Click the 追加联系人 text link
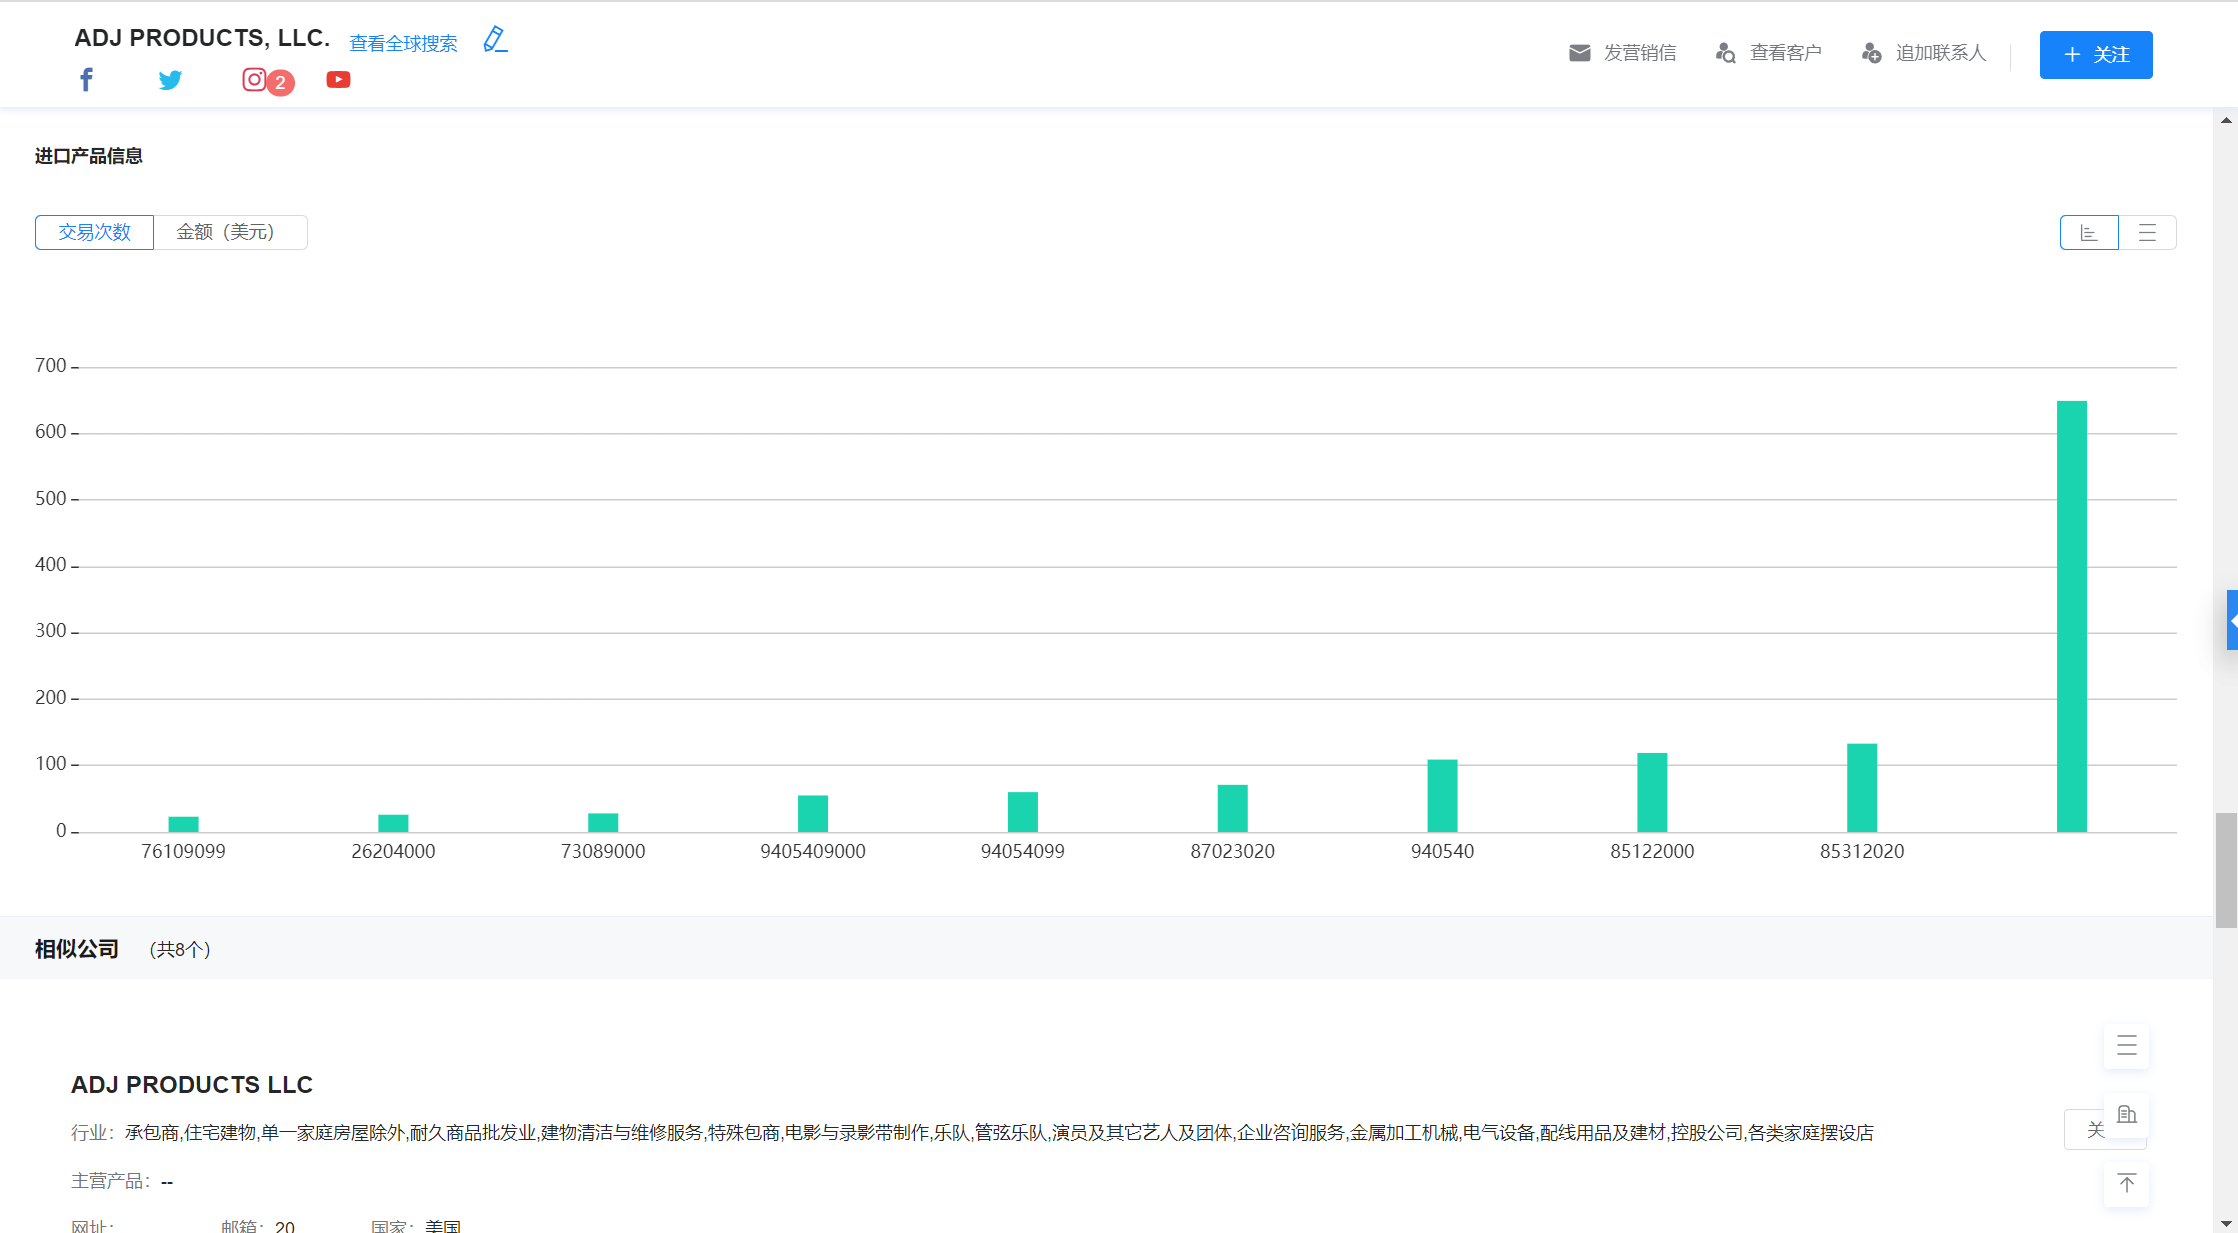 pyautogui.click(x=1941, y=53)
